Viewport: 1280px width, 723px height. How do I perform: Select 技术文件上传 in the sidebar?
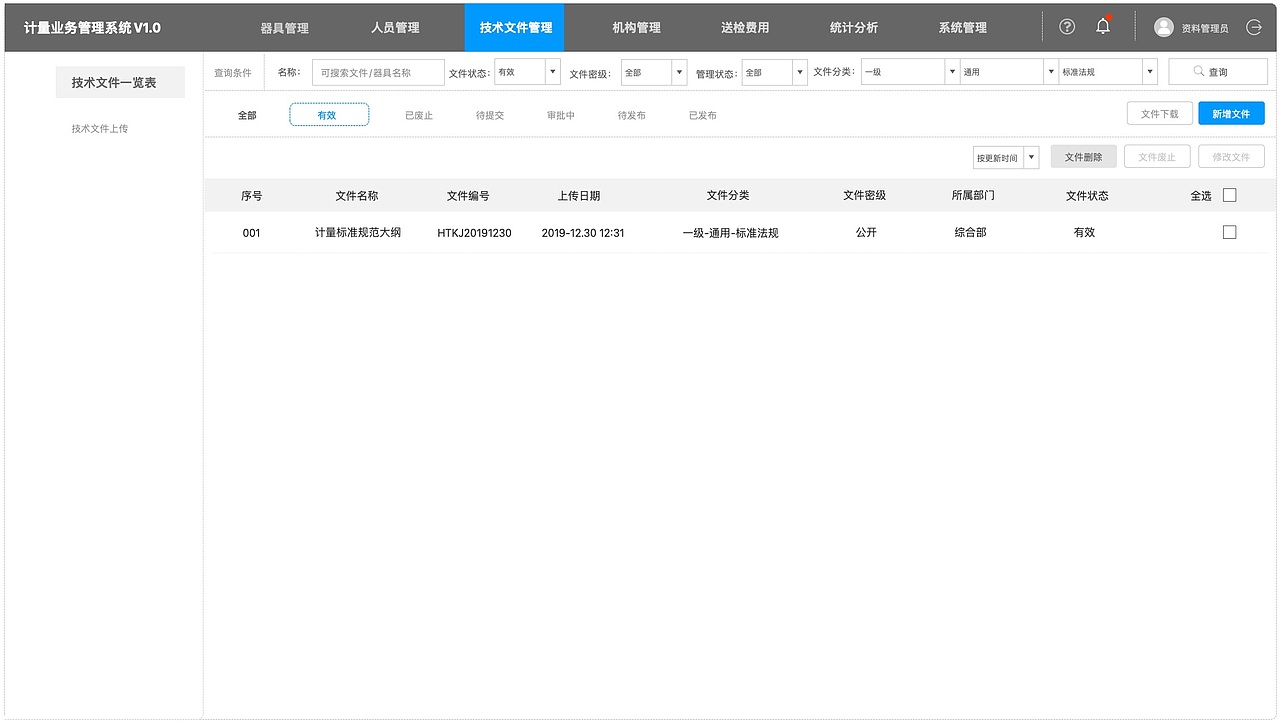coord(100,129)
